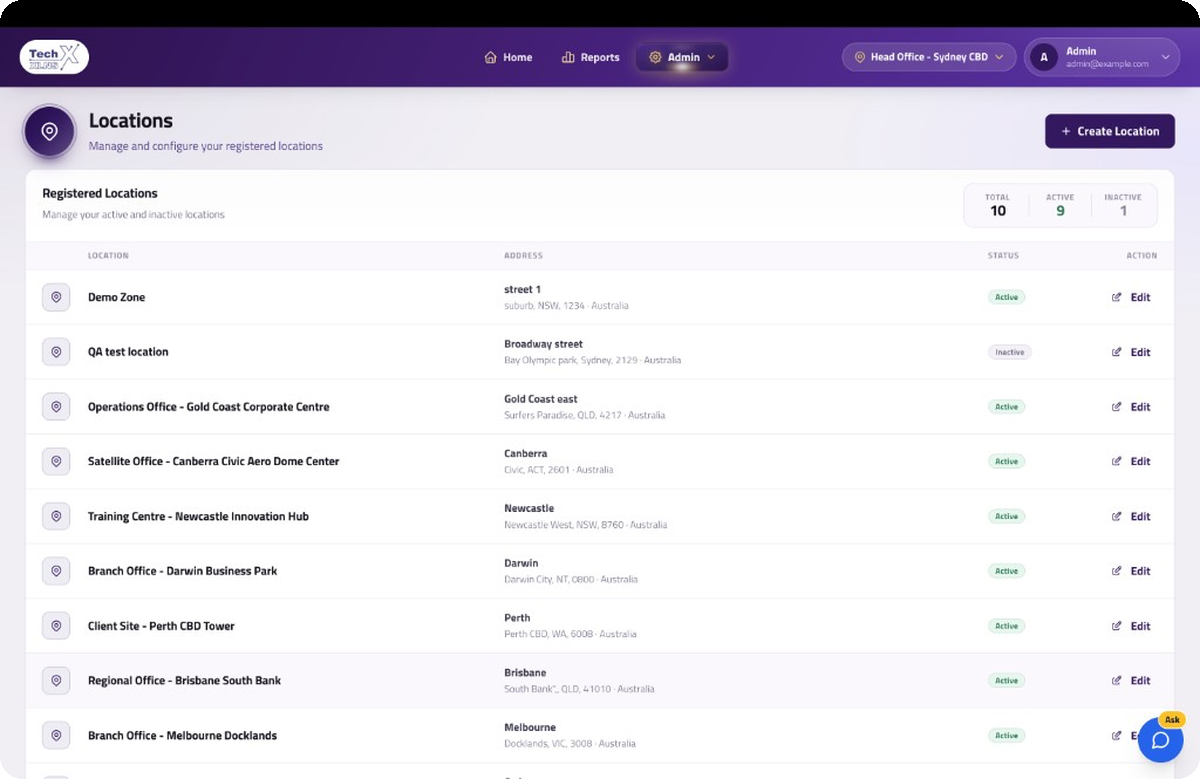Edit the Perth CBD Tower location
The image size is (1200, 779).
click(1131, 626)
